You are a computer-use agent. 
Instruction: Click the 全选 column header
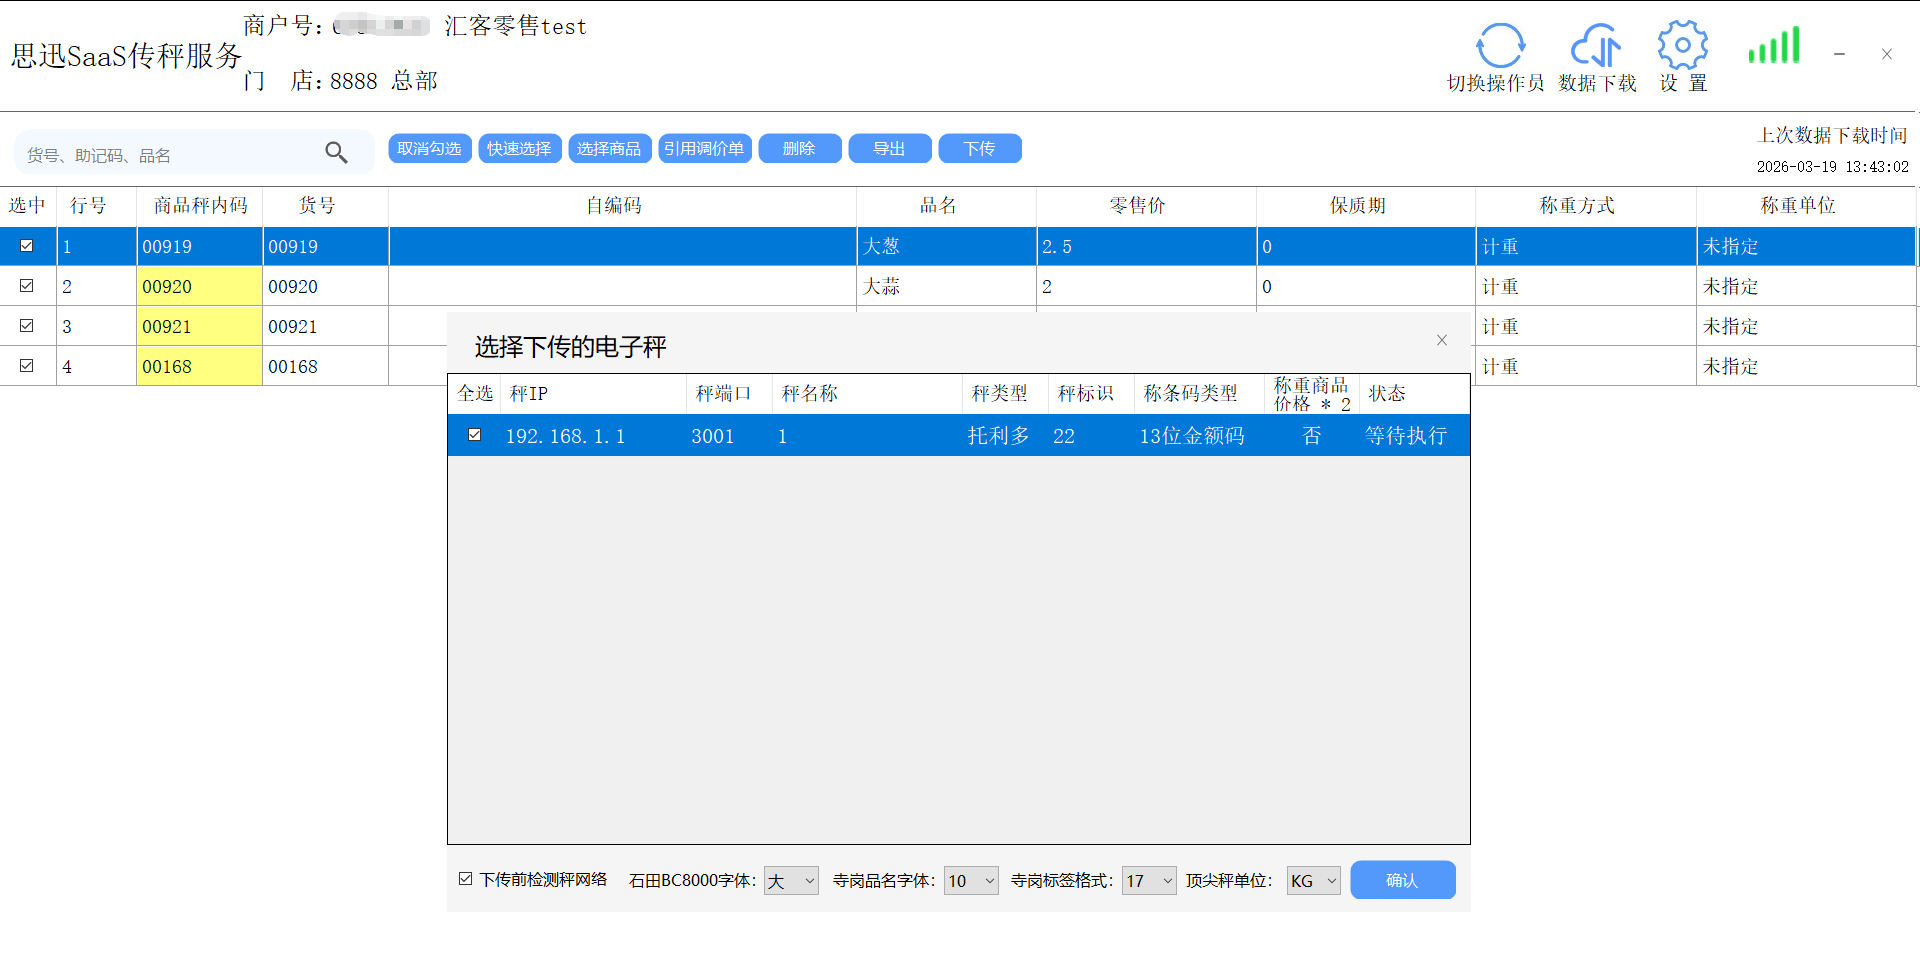[475, 394]
